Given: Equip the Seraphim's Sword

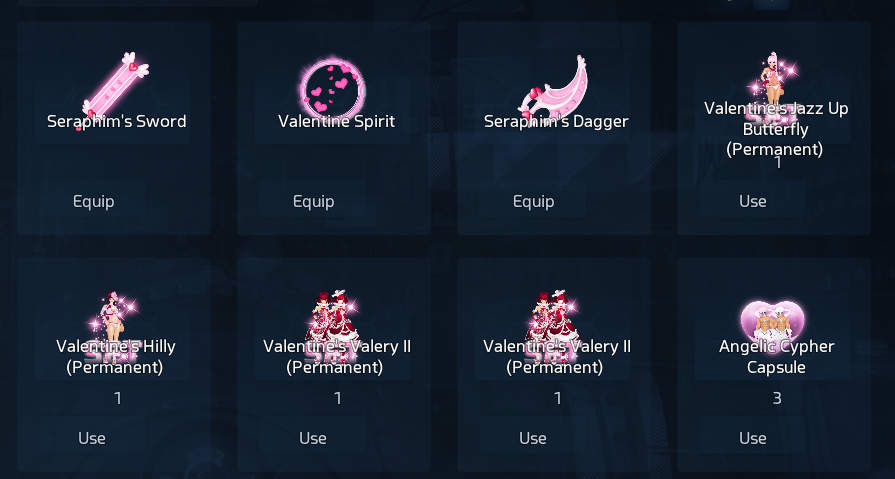Looking at the screenshot, I should coord(92,201).
